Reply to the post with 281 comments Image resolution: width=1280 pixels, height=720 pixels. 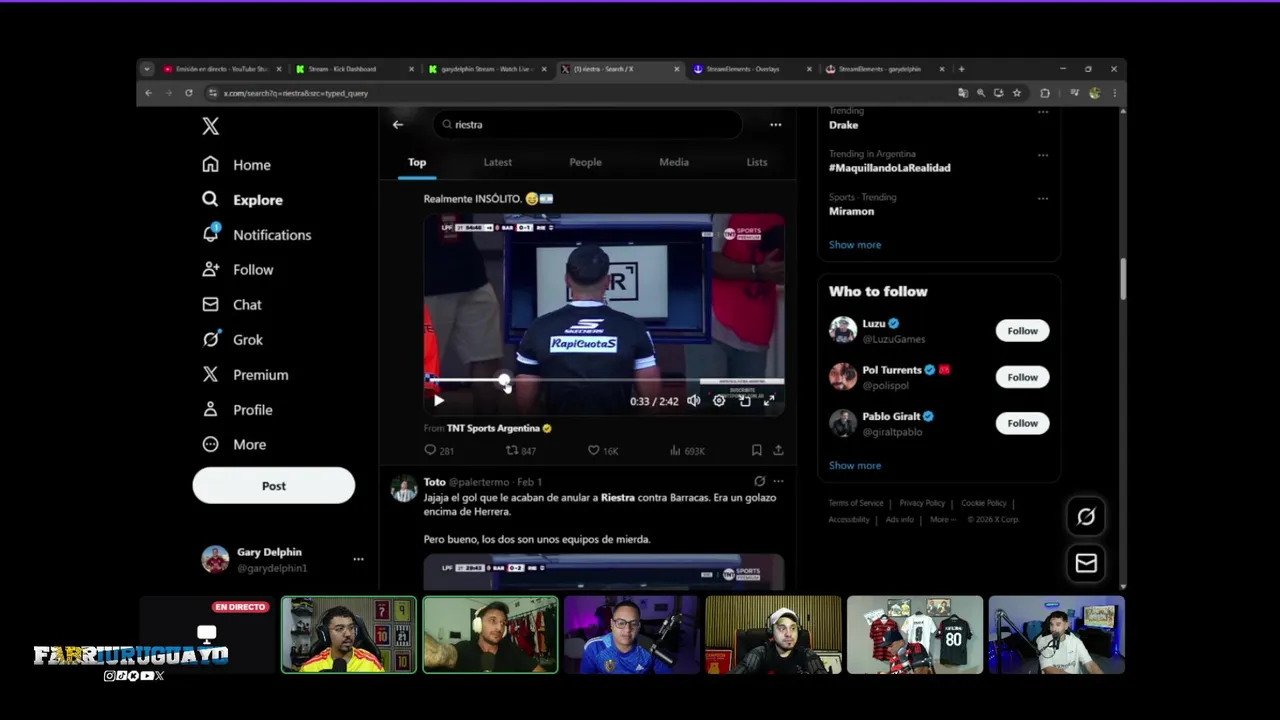(x=438, y=451)
